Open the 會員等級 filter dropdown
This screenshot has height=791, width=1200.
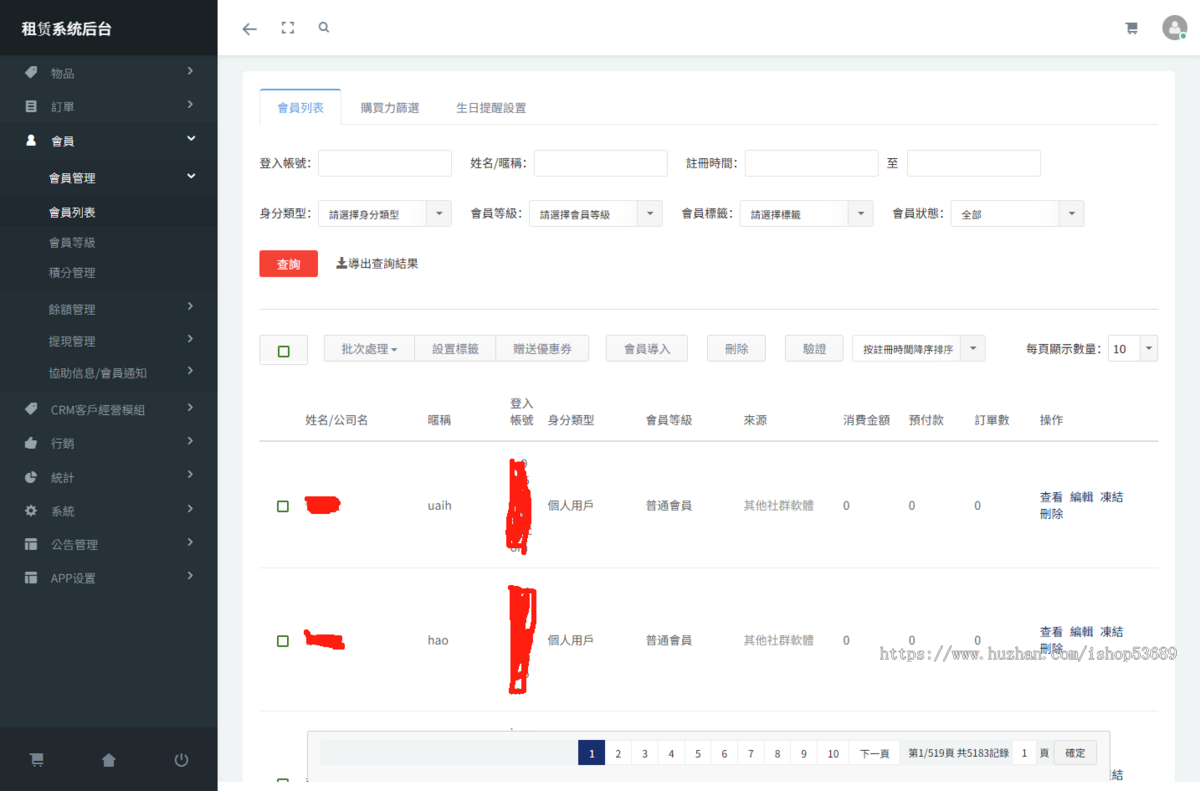595,213
